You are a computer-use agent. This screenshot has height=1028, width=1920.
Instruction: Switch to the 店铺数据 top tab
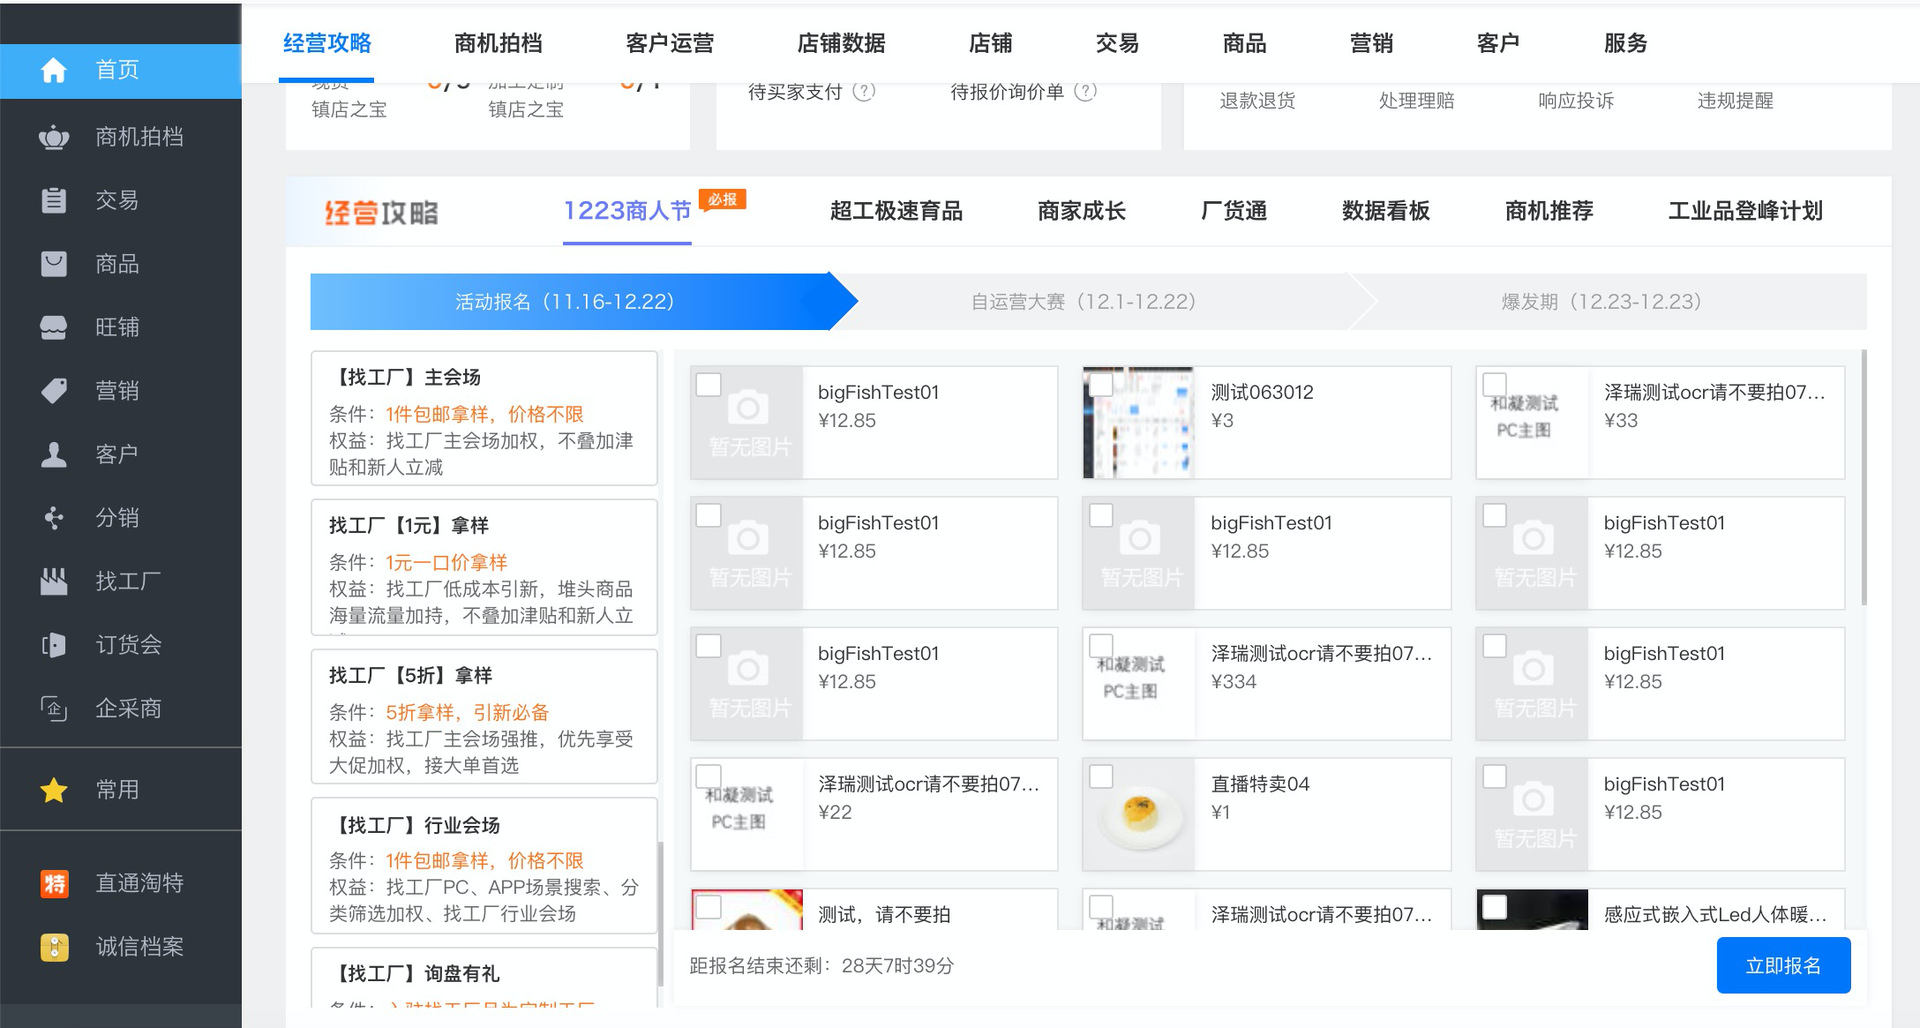(841, 43)
